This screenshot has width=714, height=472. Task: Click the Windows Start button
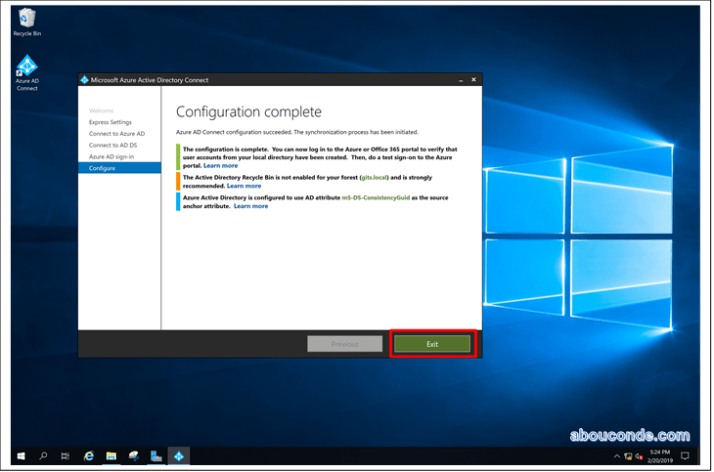pyautogui.click(x=20, y=456)
